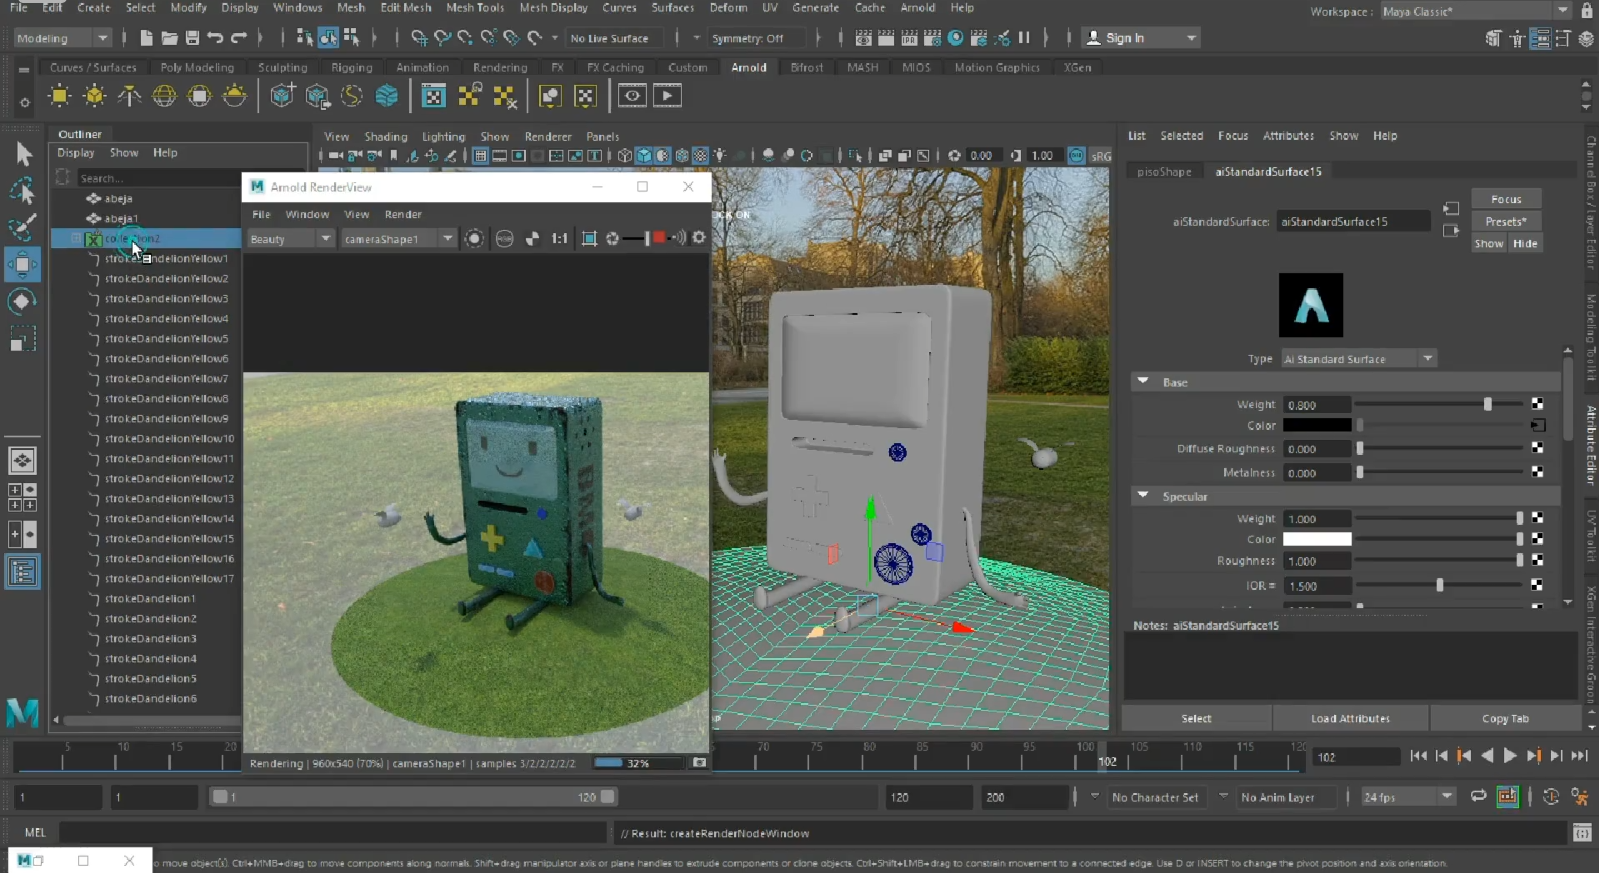
Task: Create an Arnold area light from the shelf
Action: coord(59,96)
